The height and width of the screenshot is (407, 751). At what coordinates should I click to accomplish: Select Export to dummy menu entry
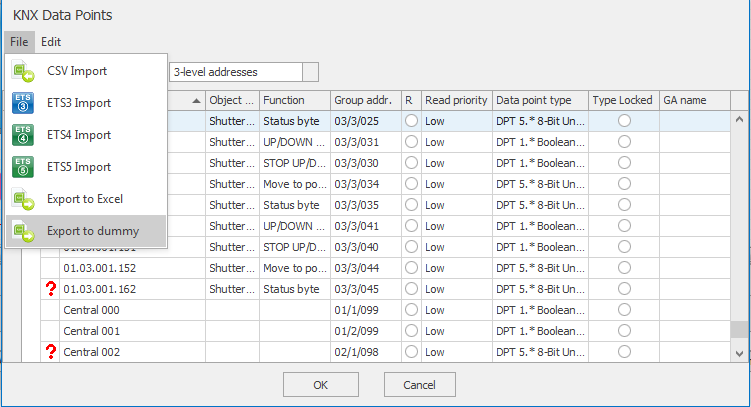click(86, 231)
